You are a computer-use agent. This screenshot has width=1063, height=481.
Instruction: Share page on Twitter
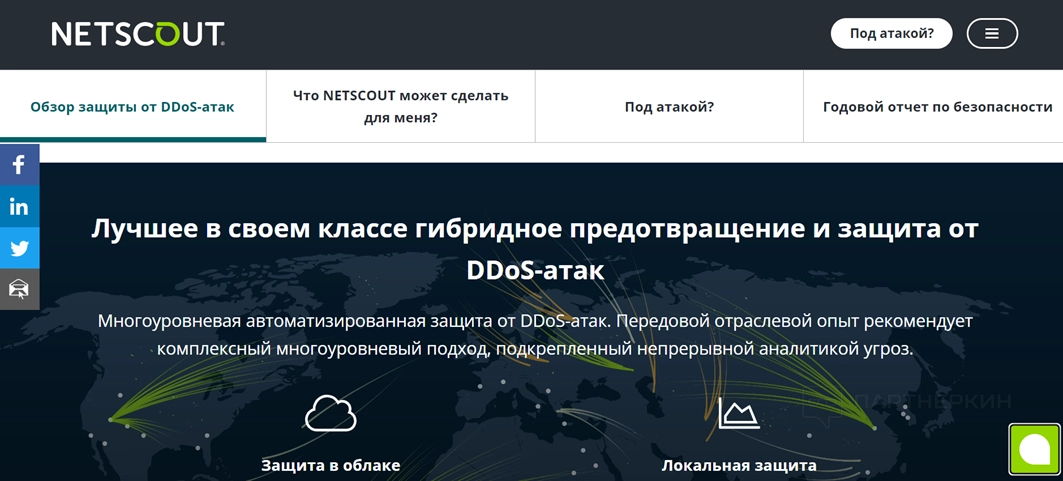20,248
